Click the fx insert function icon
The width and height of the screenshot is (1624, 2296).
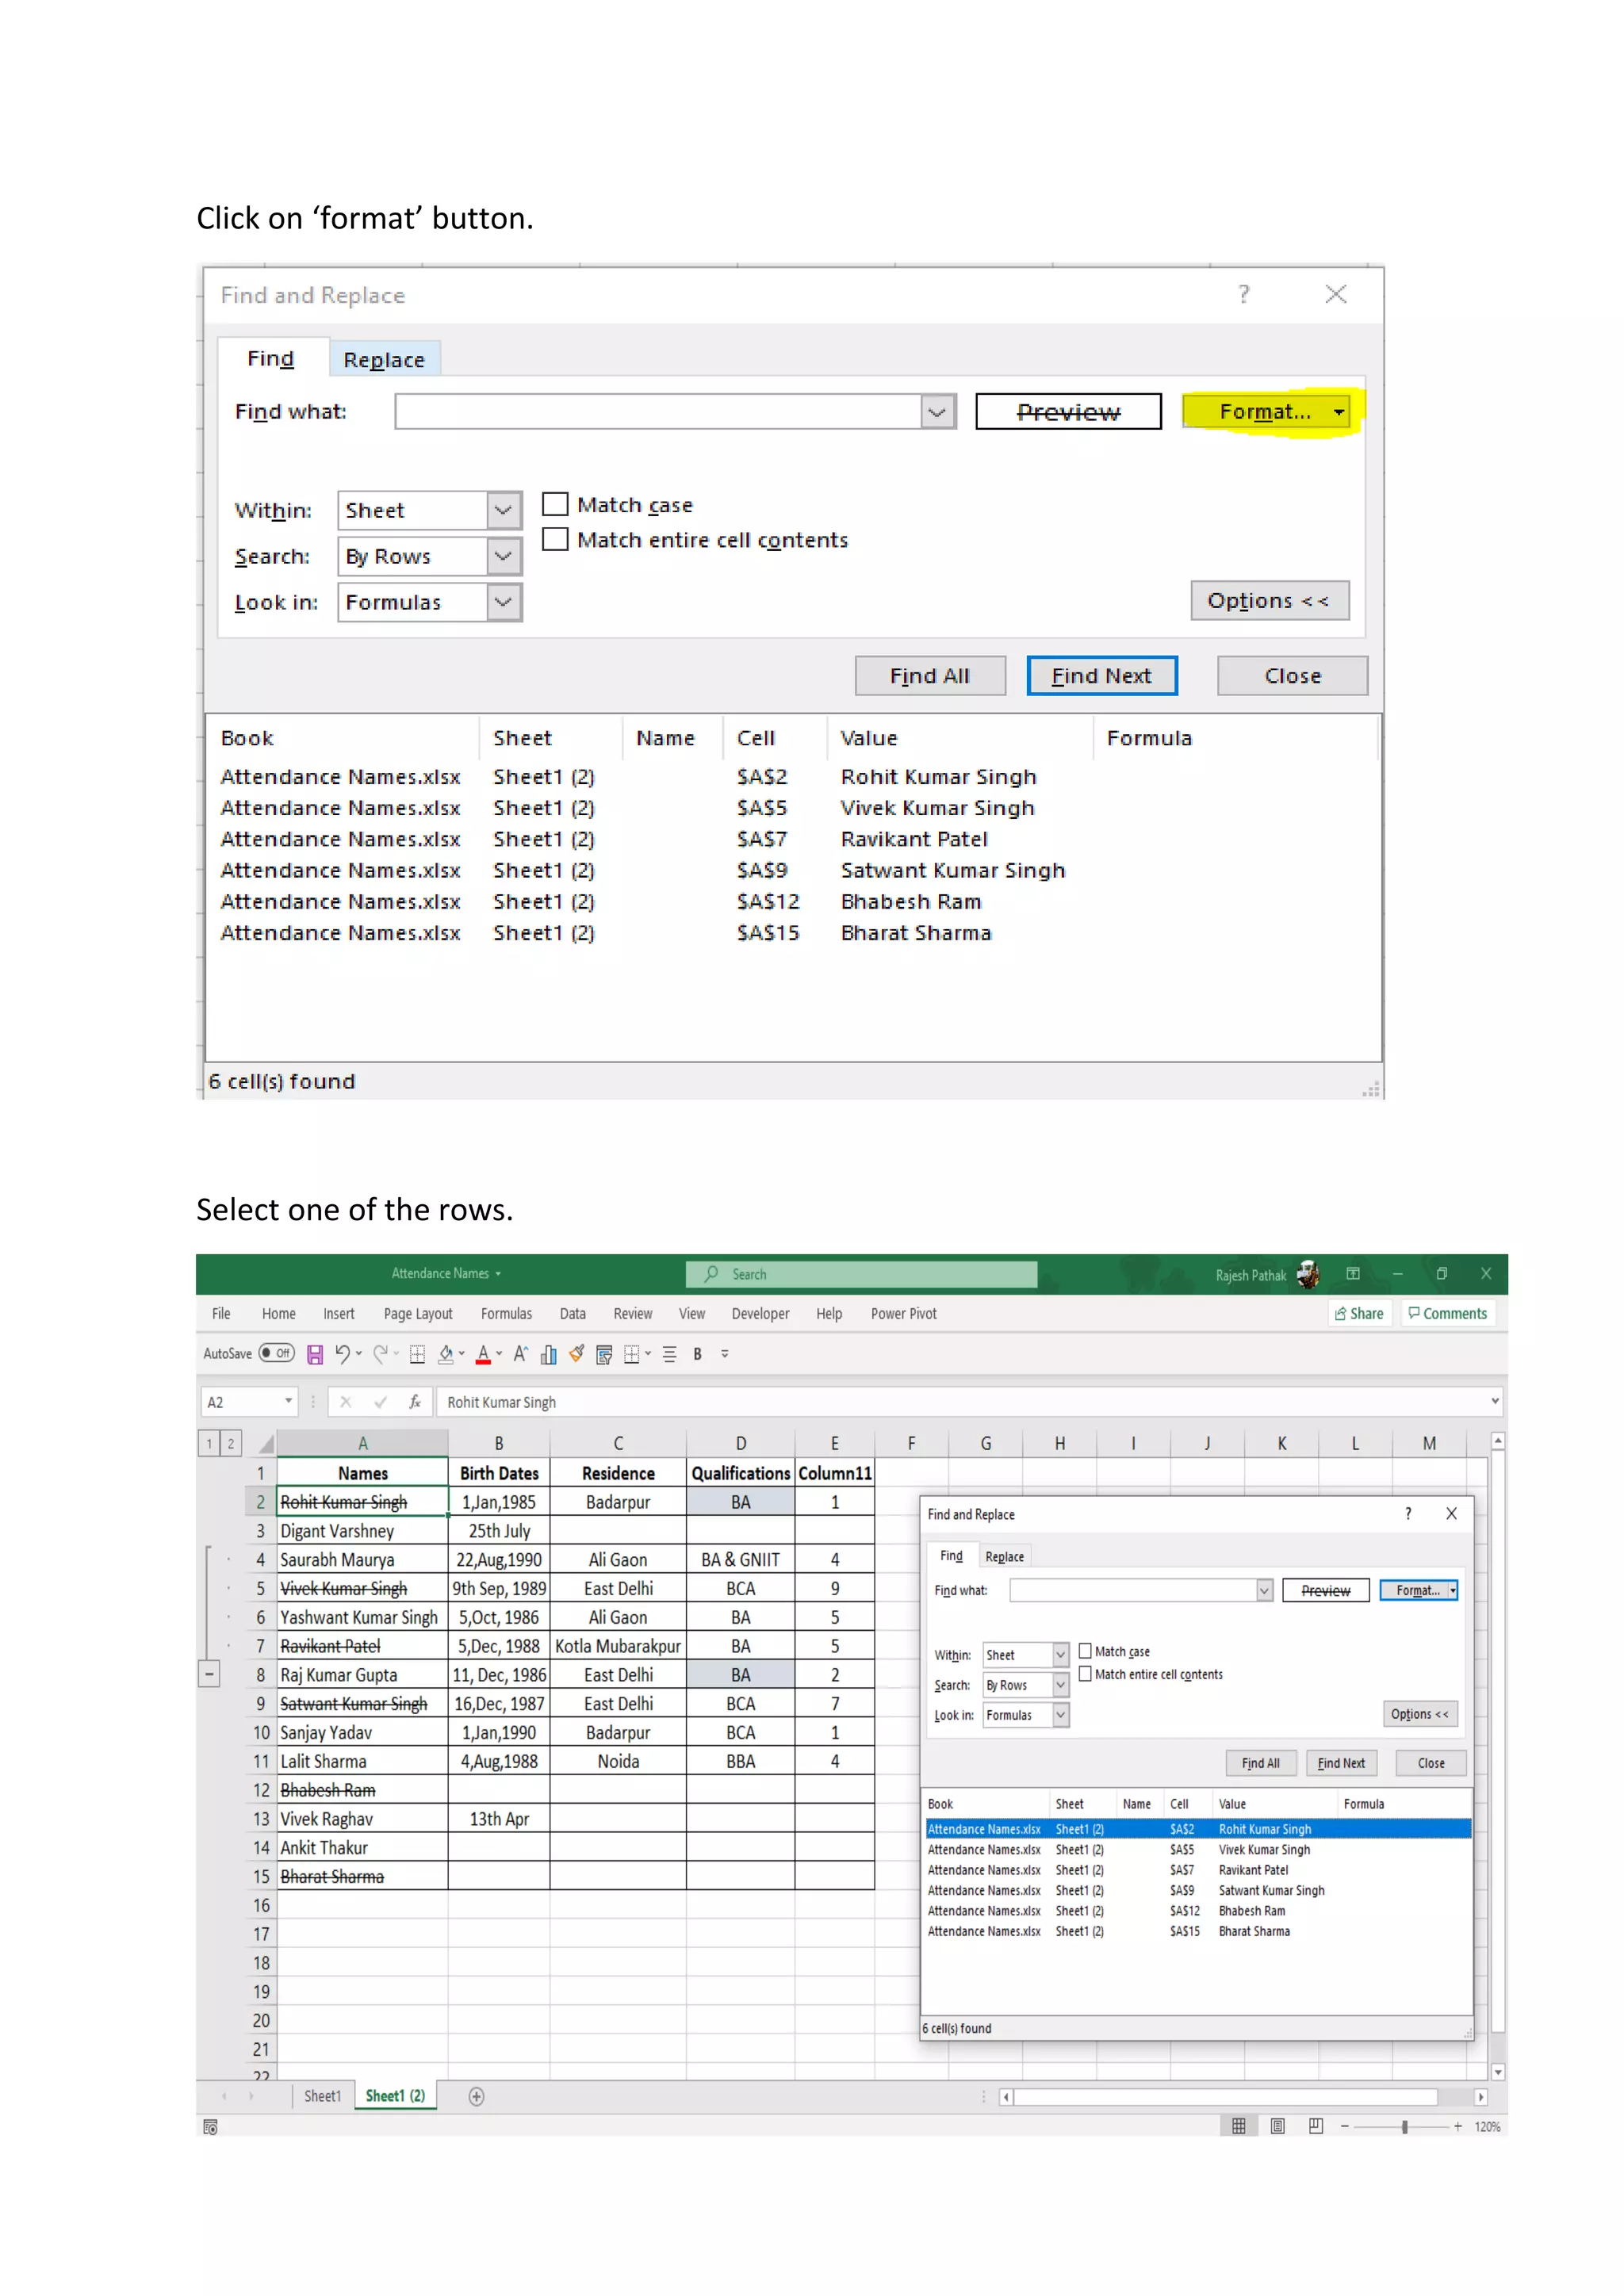pos(415,1402)
